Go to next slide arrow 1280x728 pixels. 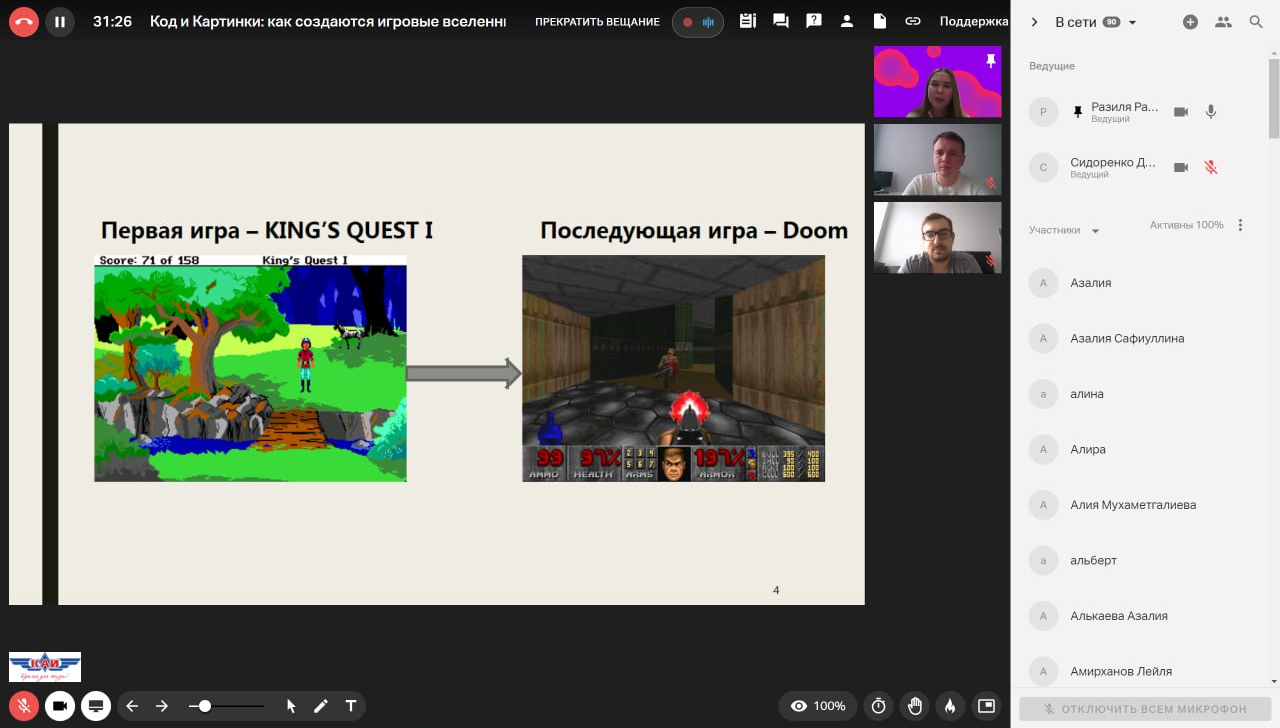[x=162, y=706]
